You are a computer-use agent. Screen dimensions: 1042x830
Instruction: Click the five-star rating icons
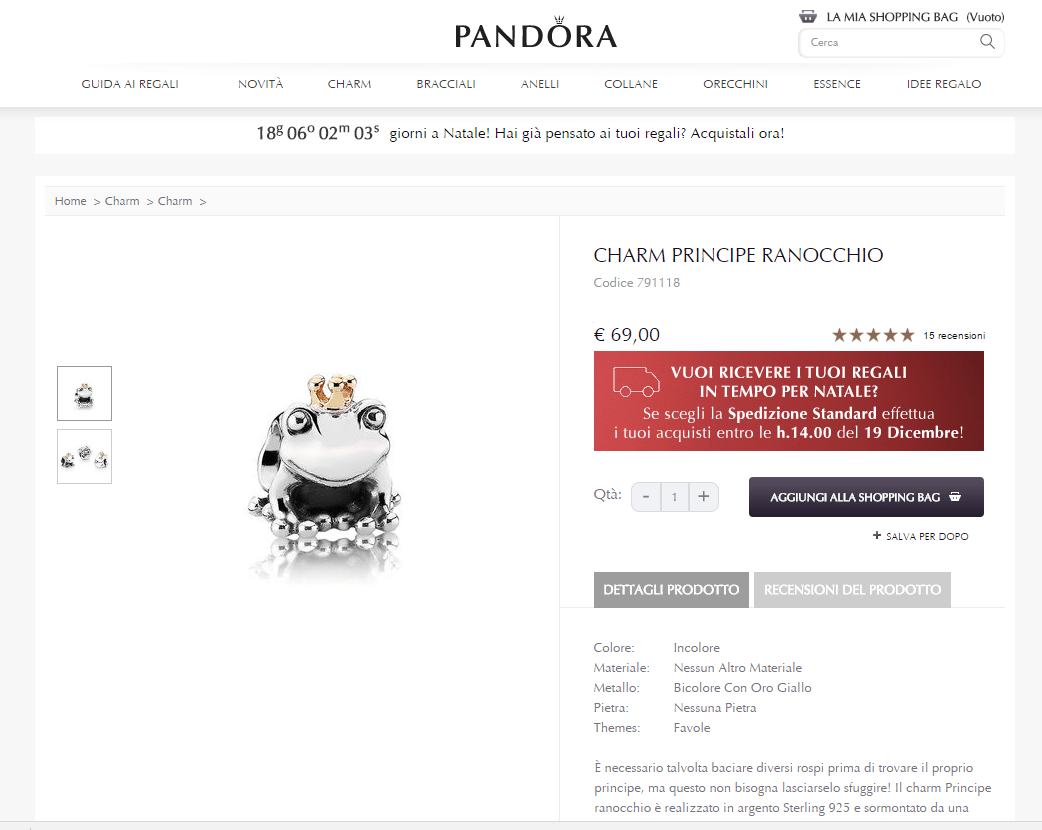coord(873,335)
